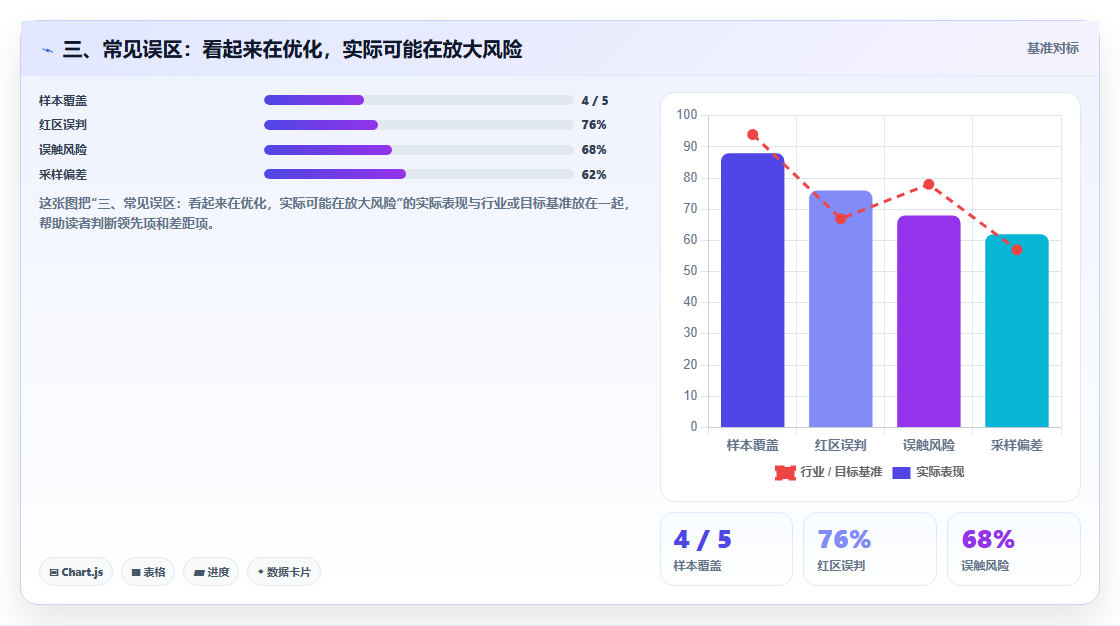Click the 76% value beside the progress bar

pyautogui.click(x=594, y=125)
